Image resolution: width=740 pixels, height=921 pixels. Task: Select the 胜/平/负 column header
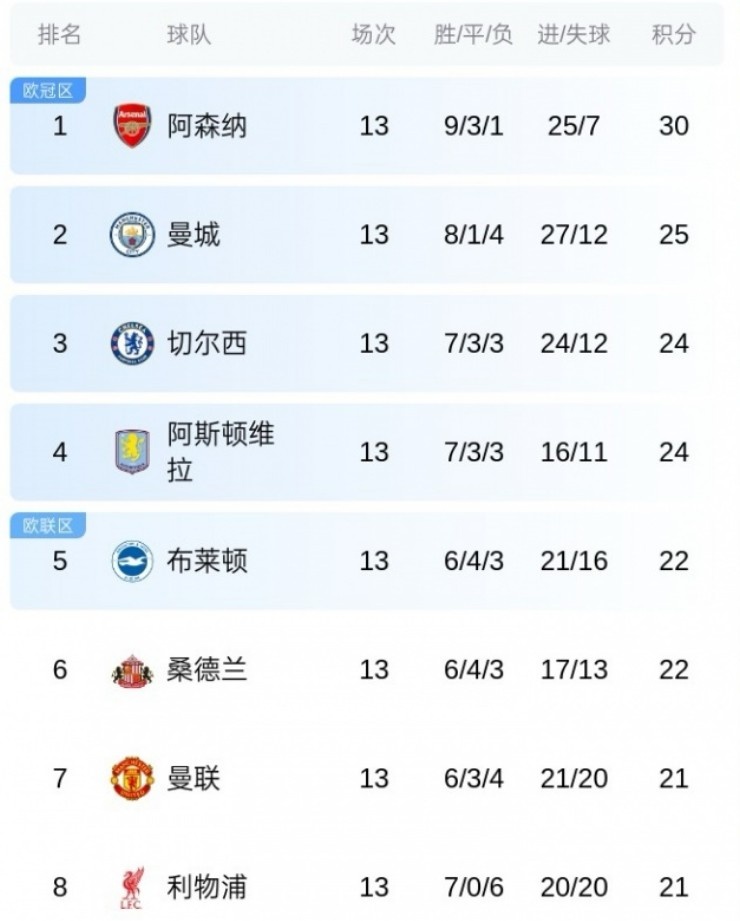(473, 35)
